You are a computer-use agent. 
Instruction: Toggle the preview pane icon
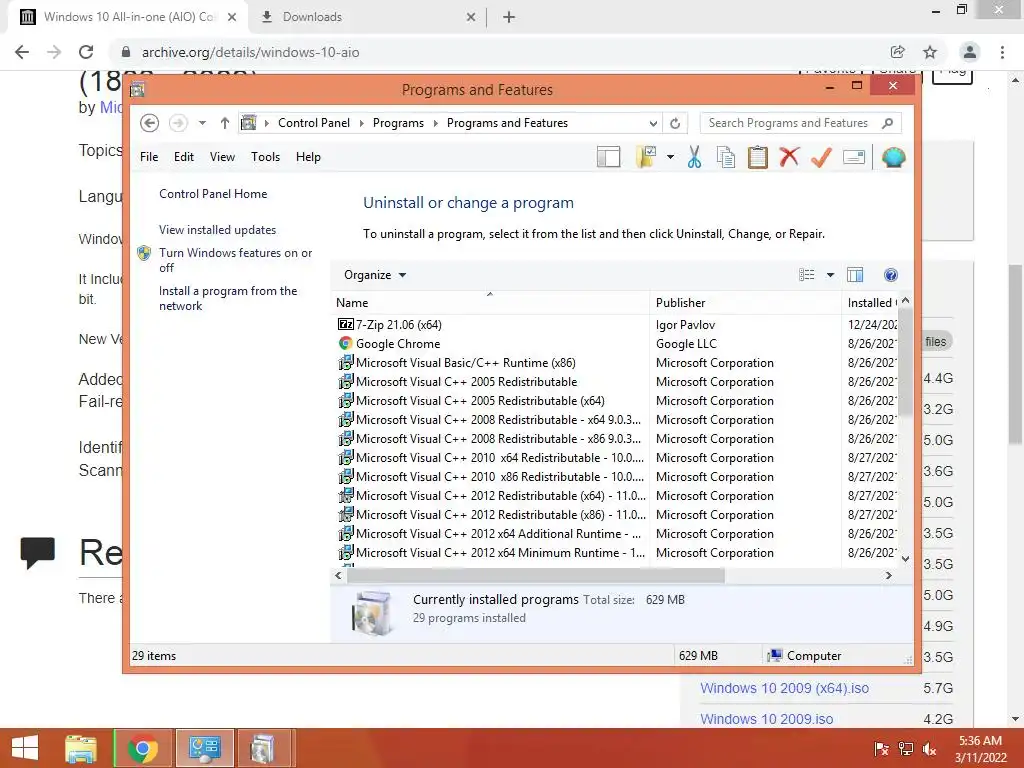855,275
